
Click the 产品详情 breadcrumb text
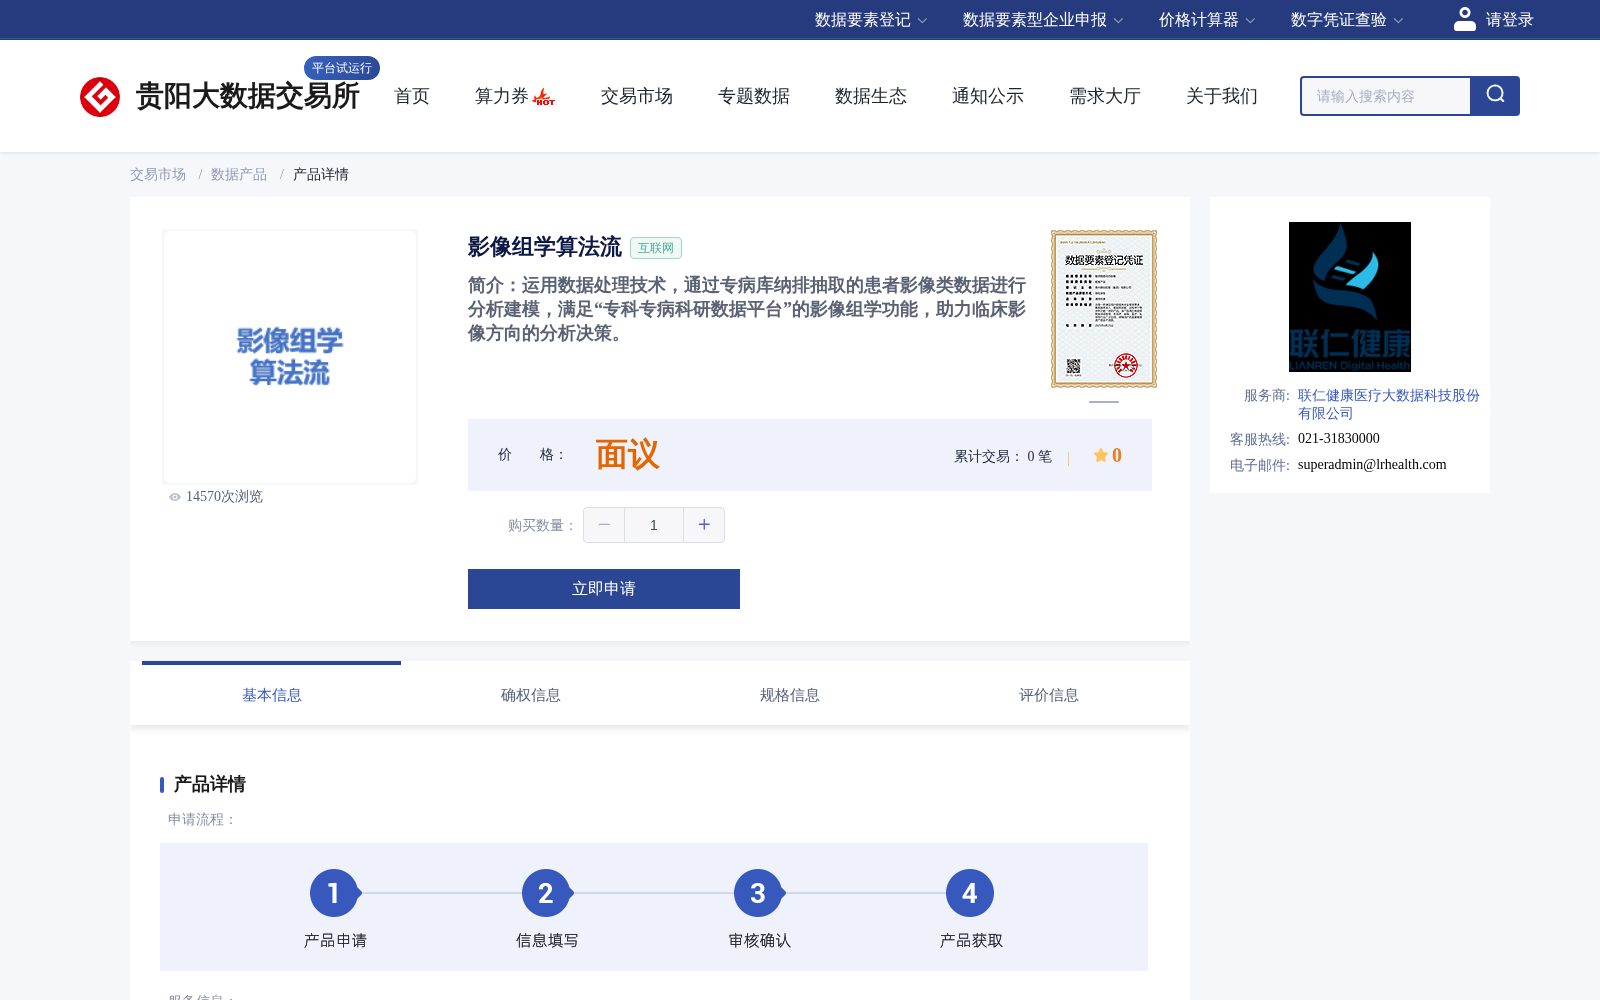[x=321, y=174]
